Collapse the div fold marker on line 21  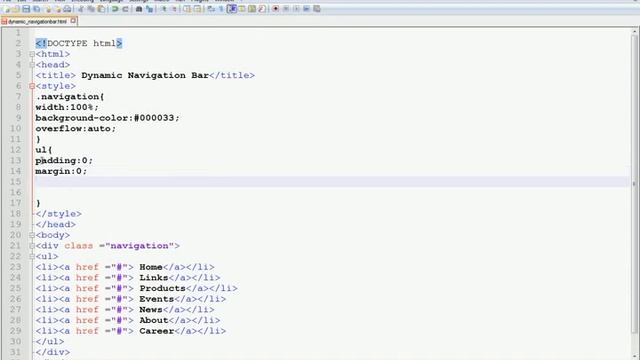[32, 246]
